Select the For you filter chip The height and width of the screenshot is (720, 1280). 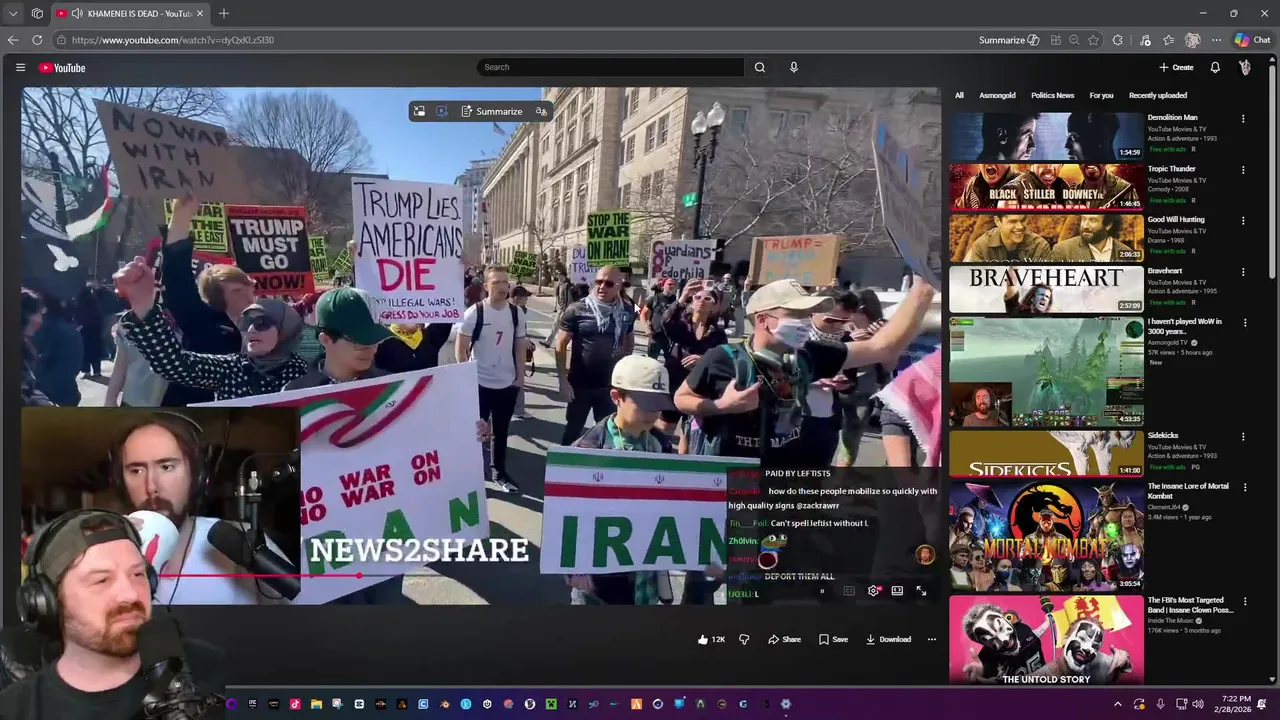[x=1101, y=95]
